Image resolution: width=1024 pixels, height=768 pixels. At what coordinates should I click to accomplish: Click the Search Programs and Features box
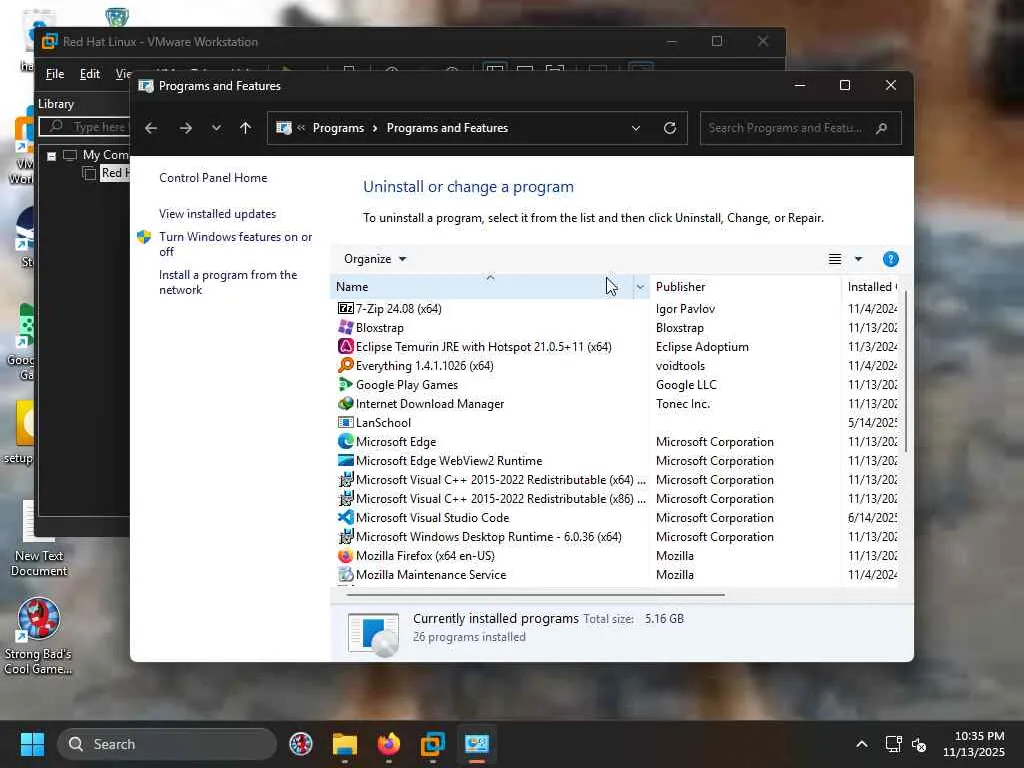coord(800,128)
